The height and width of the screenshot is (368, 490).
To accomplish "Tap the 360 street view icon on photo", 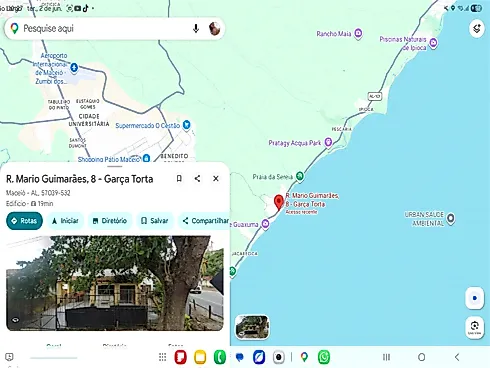I will point(15,320).
